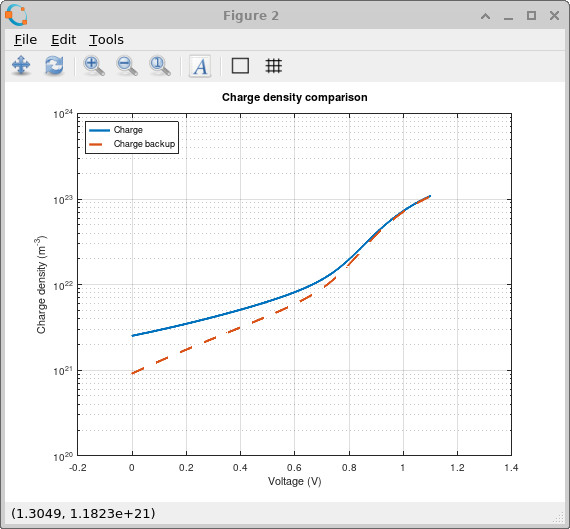Click y-axis tick label 10^20
Screen dimensions: 570x529
click(x=63, y=456)
